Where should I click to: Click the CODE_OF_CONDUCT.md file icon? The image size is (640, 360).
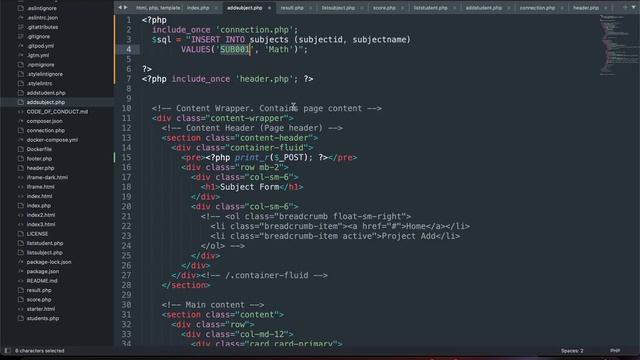point(20,111)
